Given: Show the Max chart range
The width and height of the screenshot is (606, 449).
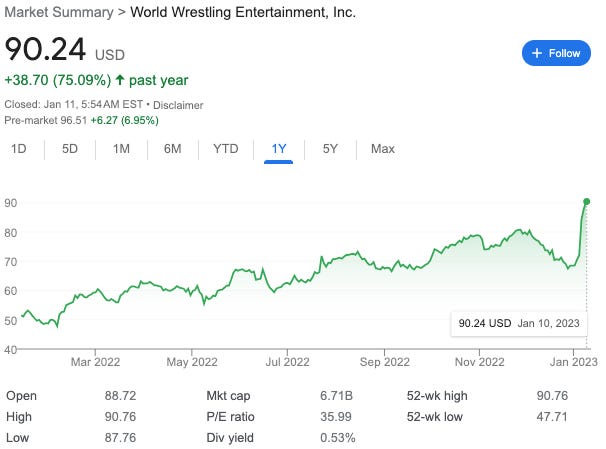Looking at the screenshot, I should click(383, 149).
